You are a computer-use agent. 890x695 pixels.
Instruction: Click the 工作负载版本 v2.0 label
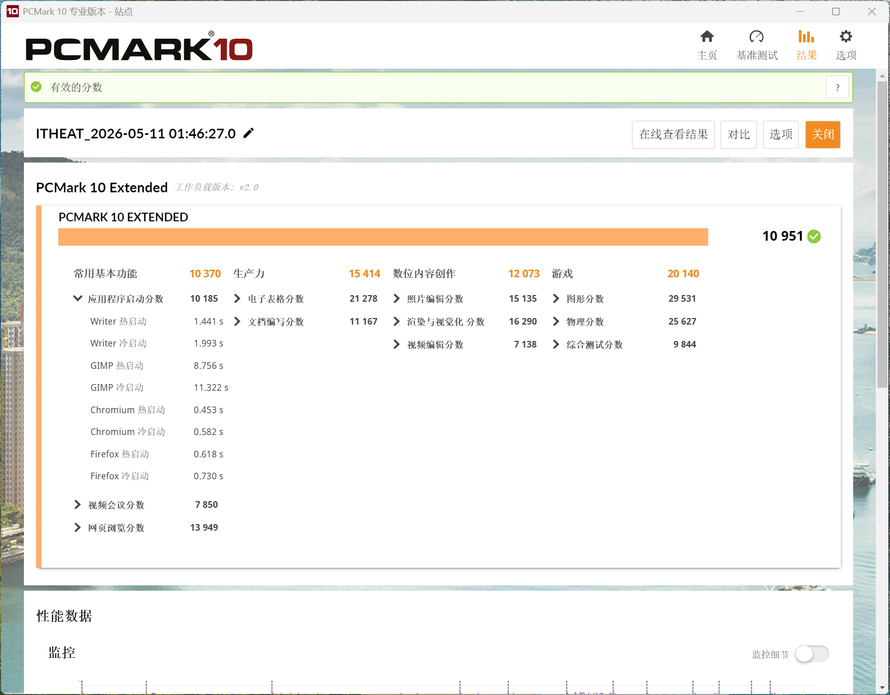point(217,187)
